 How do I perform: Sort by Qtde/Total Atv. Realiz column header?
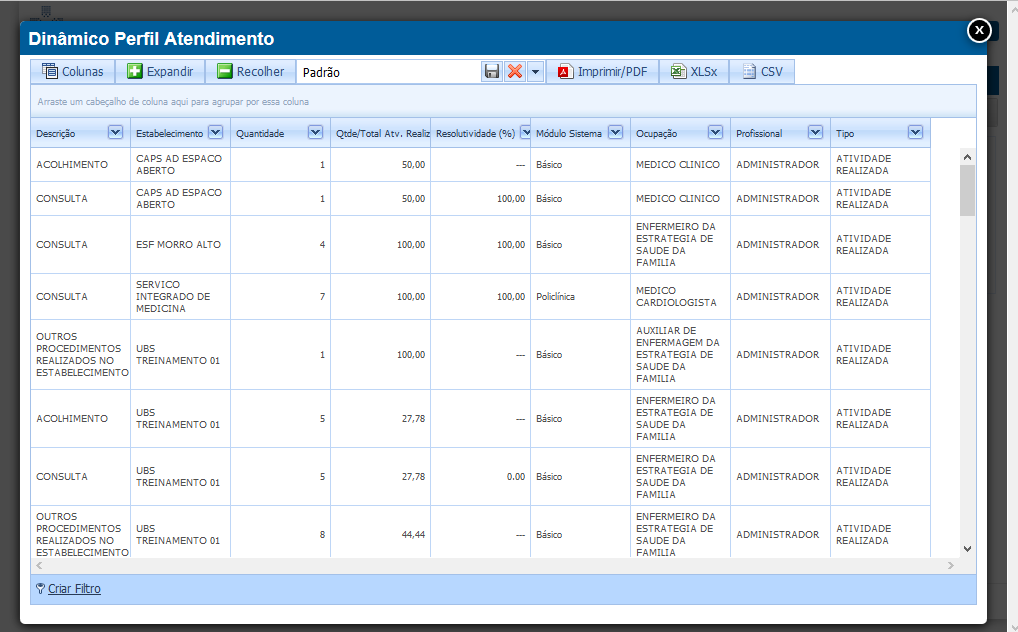pyautogui.click(x=382, y=134)
